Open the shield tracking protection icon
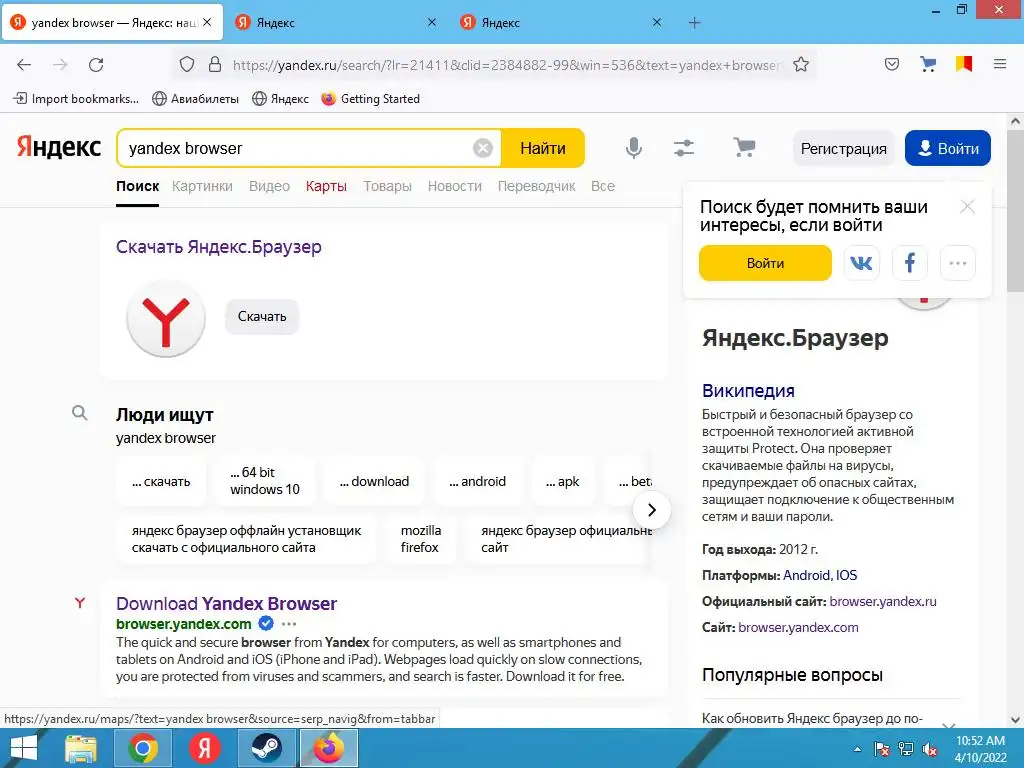Screen dimensions: 1024x768 point(187,65)
